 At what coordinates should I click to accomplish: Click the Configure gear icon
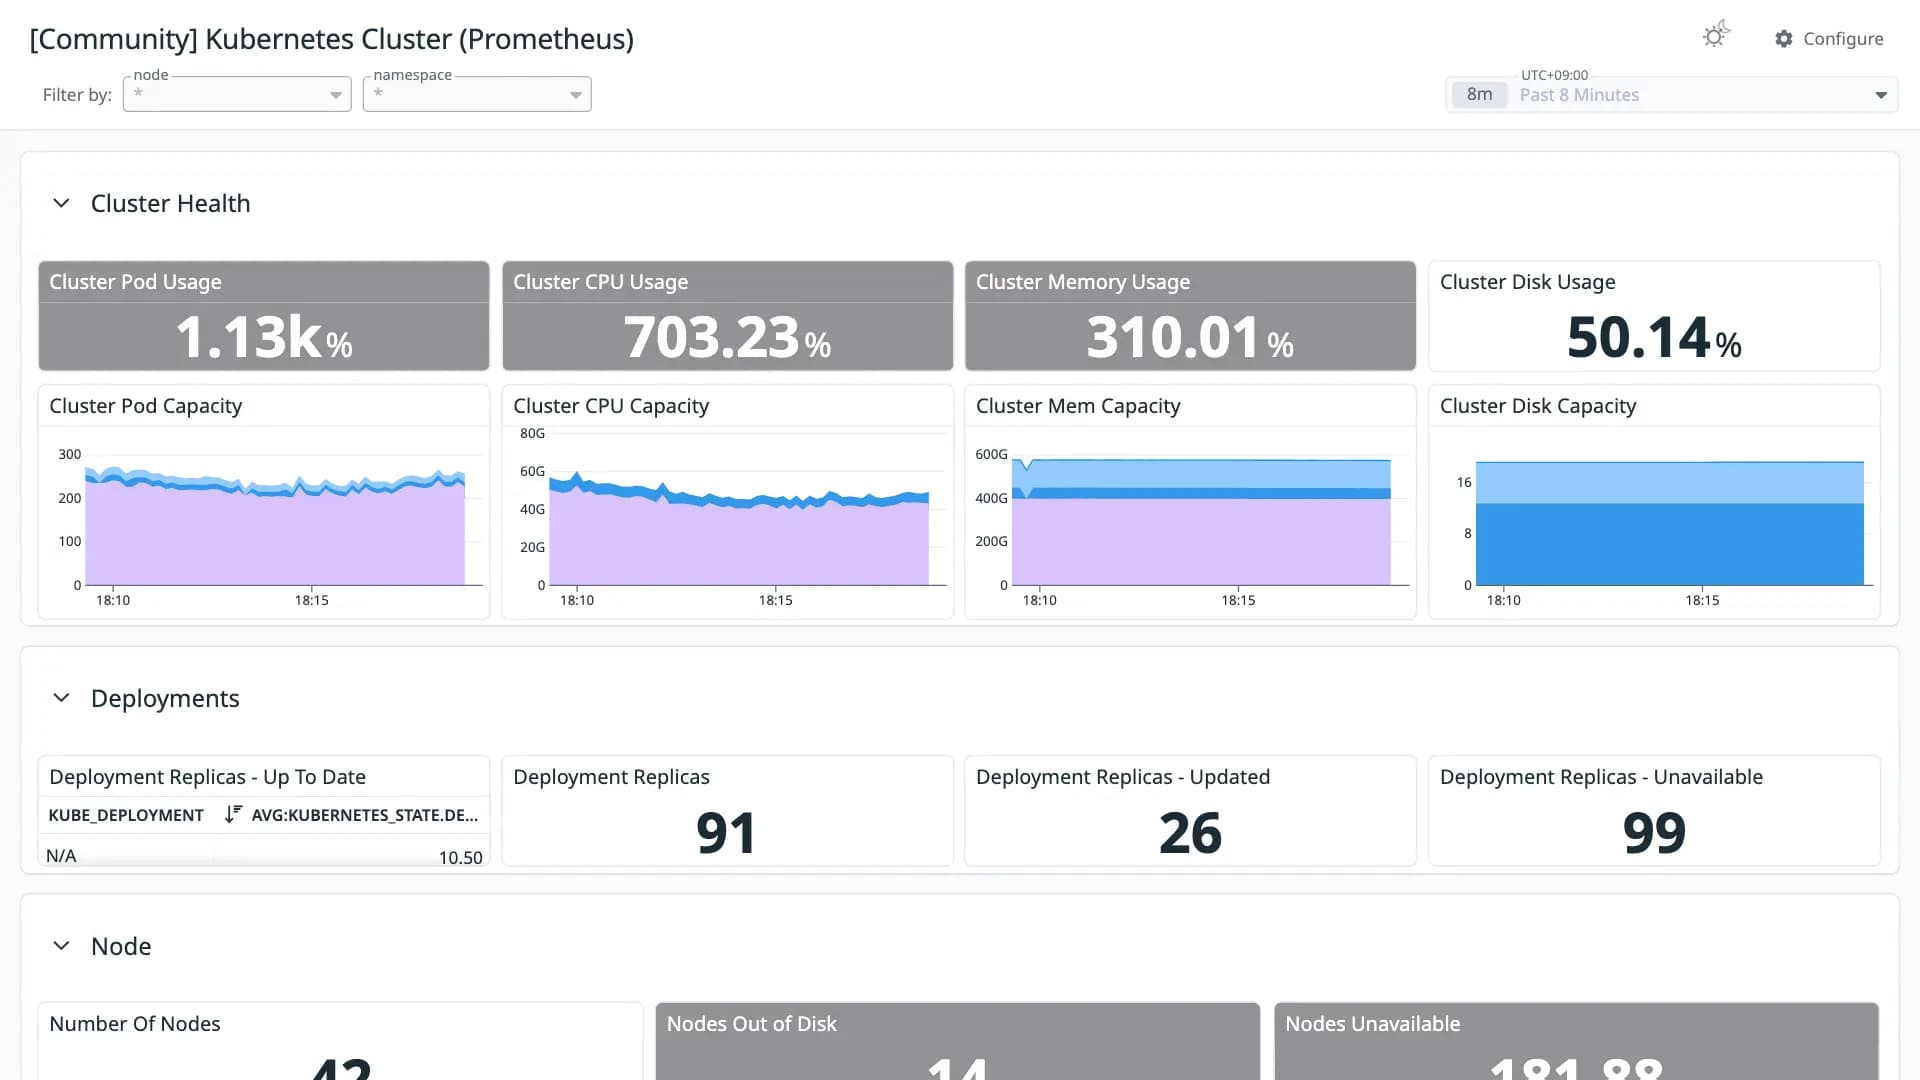click(x=1784, y=39)
